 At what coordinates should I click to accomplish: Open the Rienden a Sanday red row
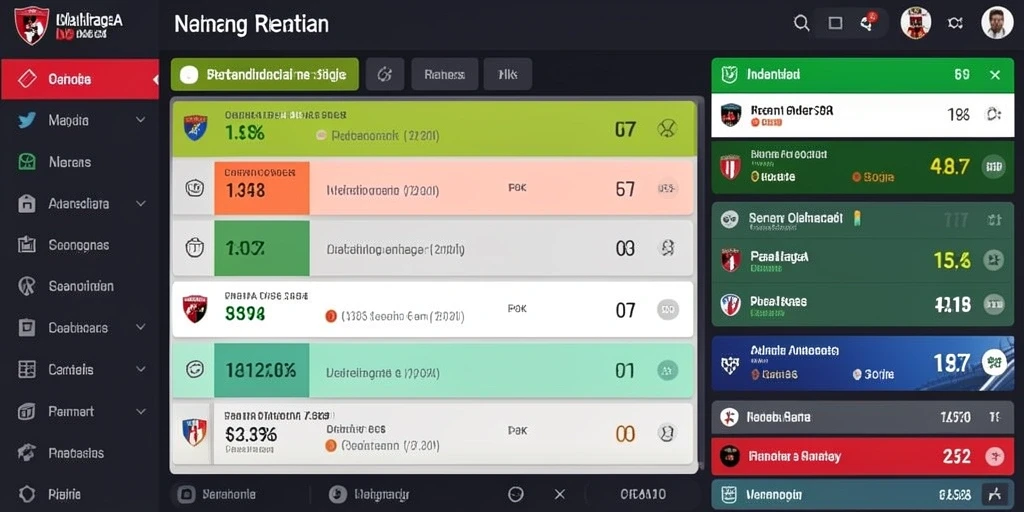pos(863,456)
